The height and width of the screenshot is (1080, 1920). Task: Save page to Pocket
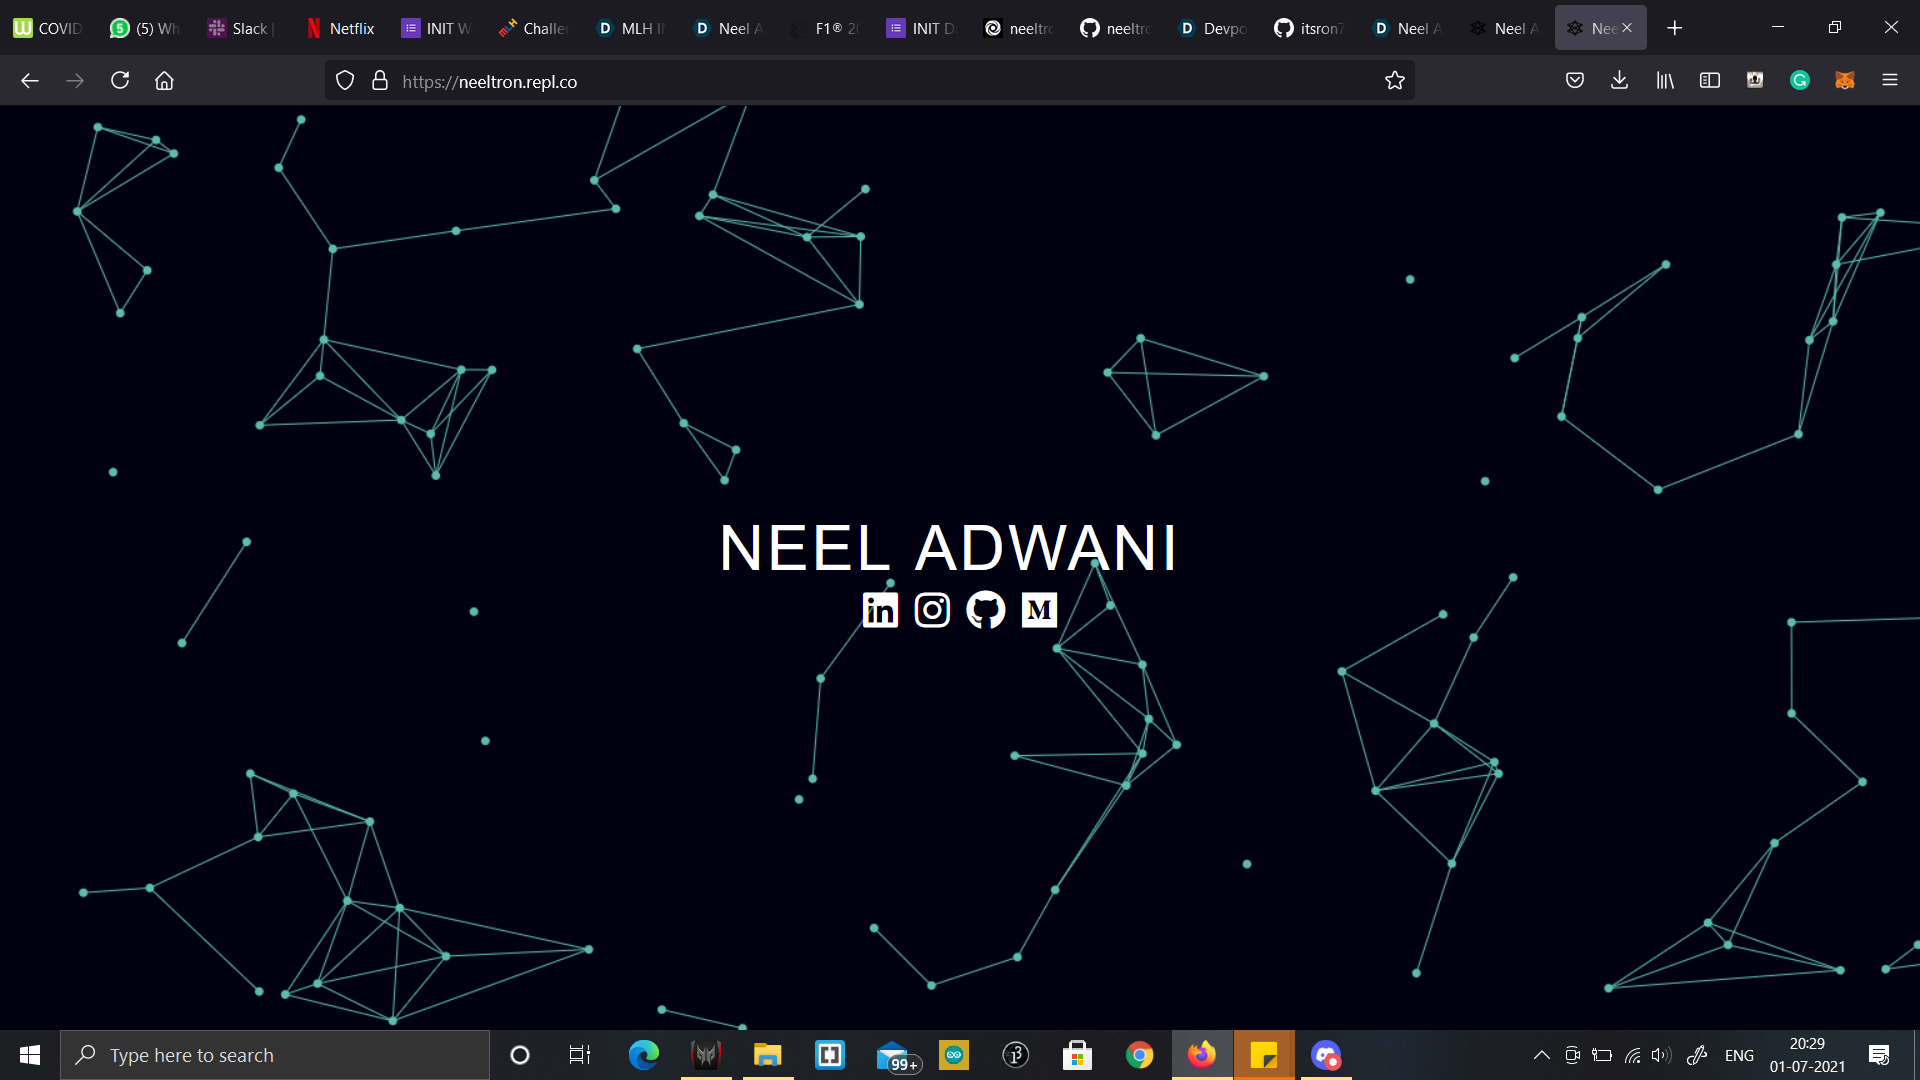coord(1575,81)
